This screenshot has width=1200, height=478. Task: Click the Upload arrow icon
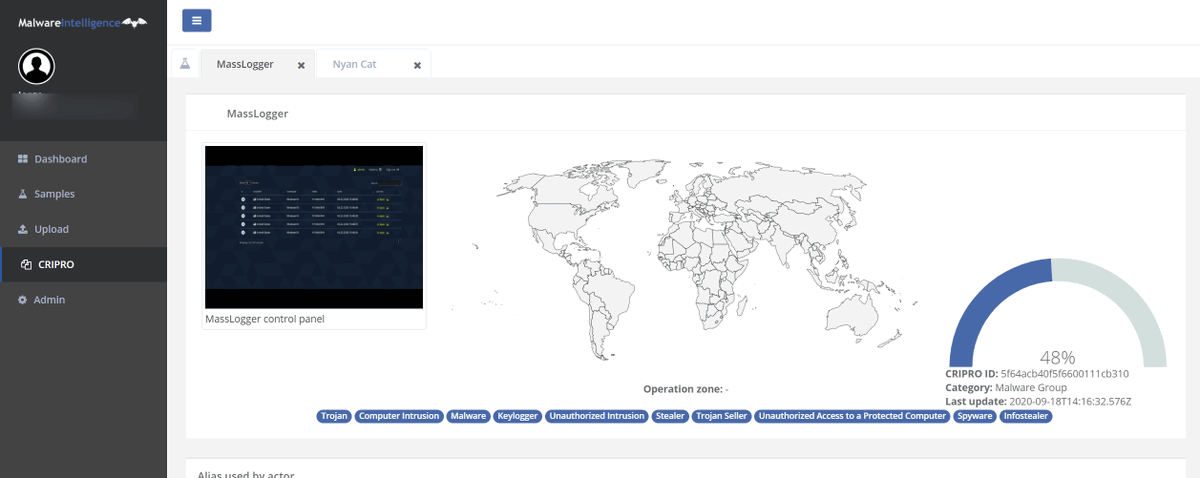[x=23, y=229]
